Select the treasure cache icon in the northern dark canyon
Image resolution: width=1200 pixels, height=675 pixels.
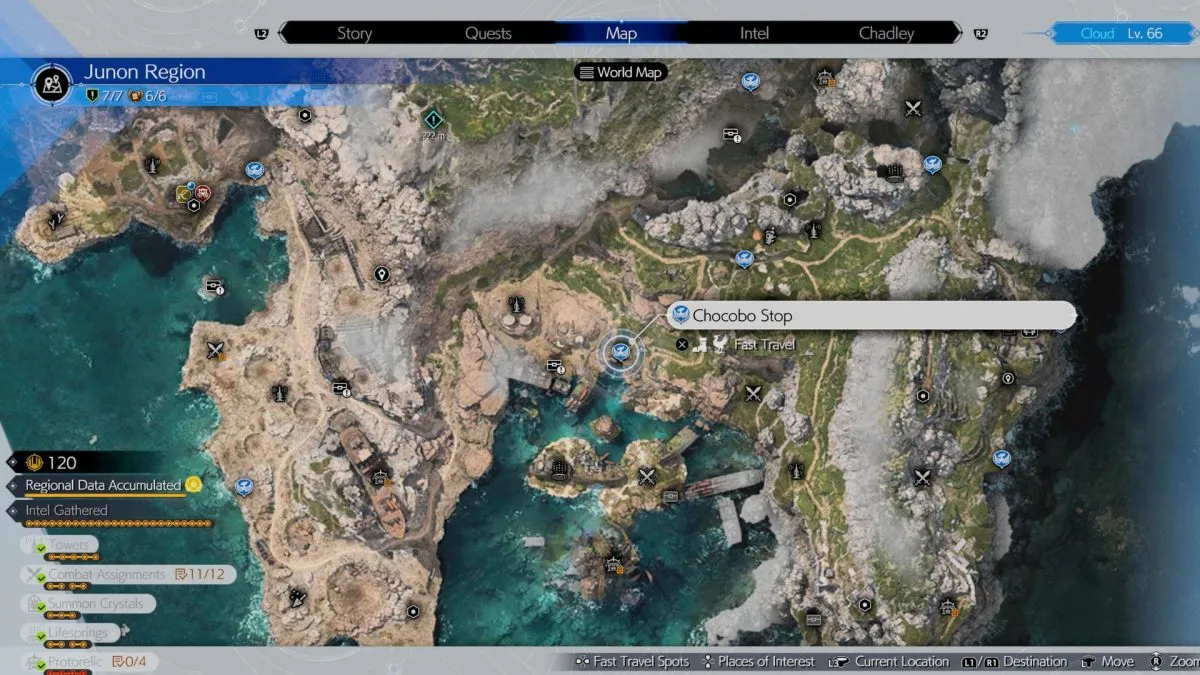click(x=731, y=134)
